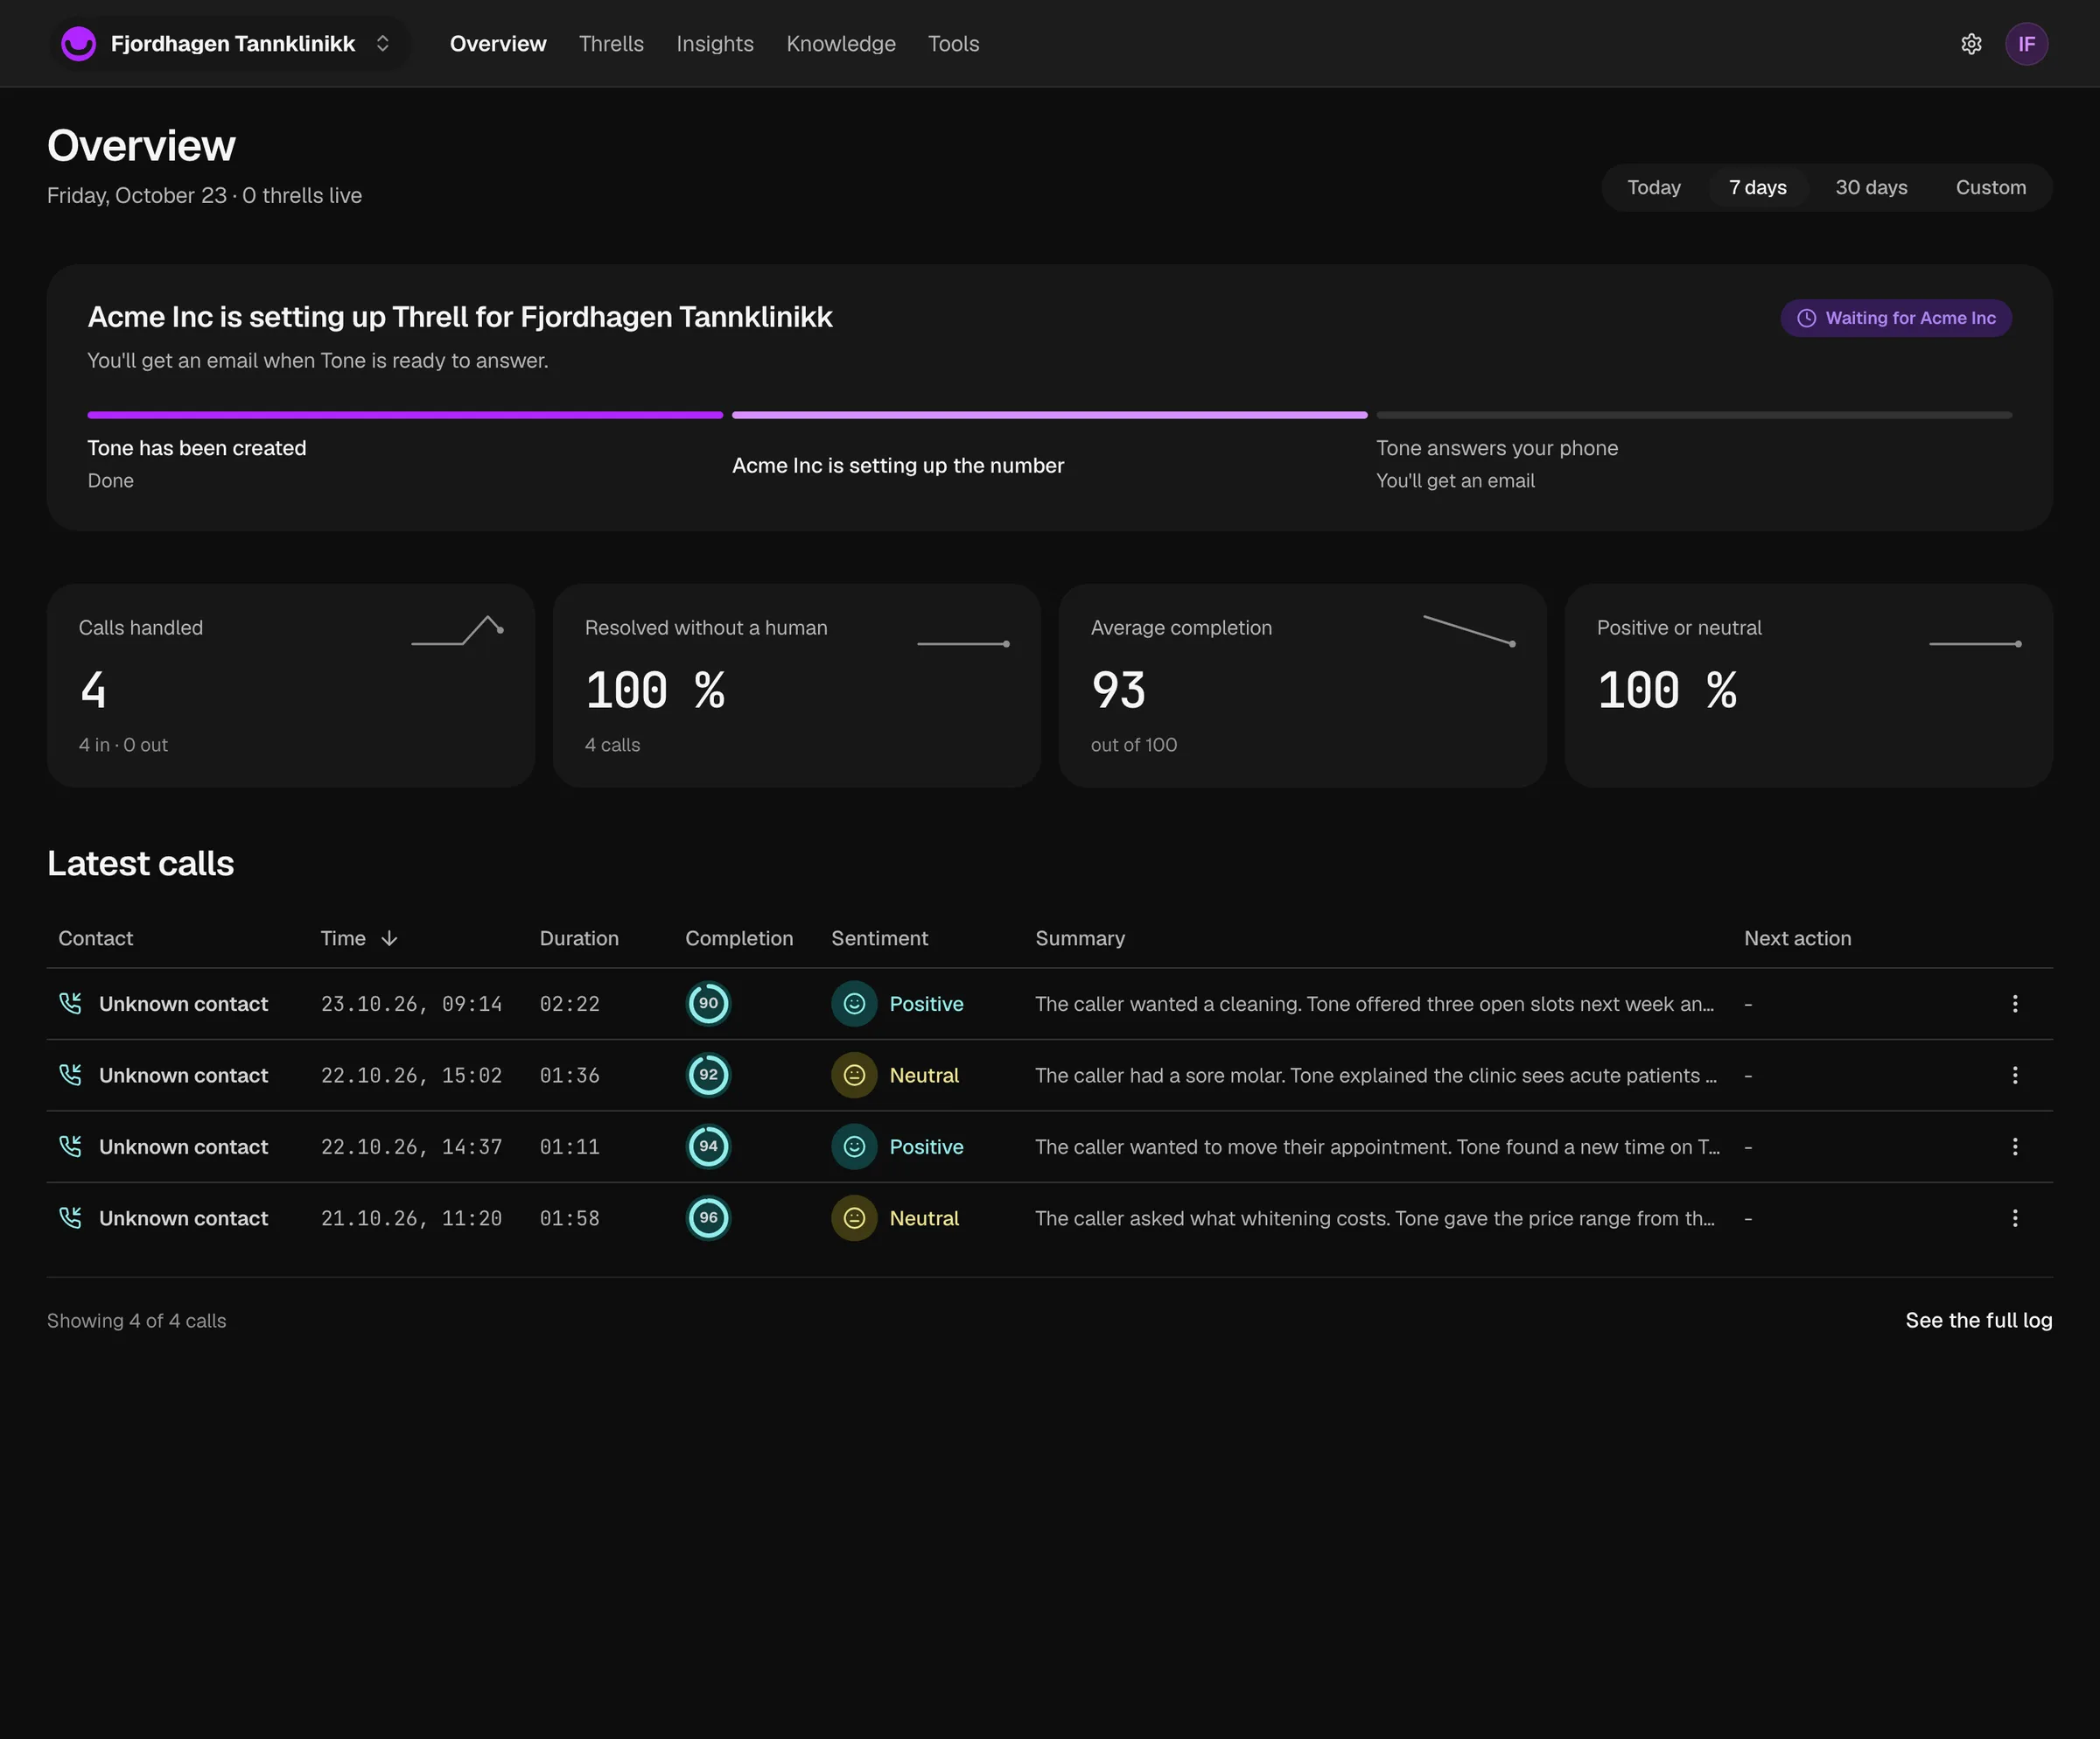Click the Completion column header
2100x1739 pixels.
tap(739, 938)
